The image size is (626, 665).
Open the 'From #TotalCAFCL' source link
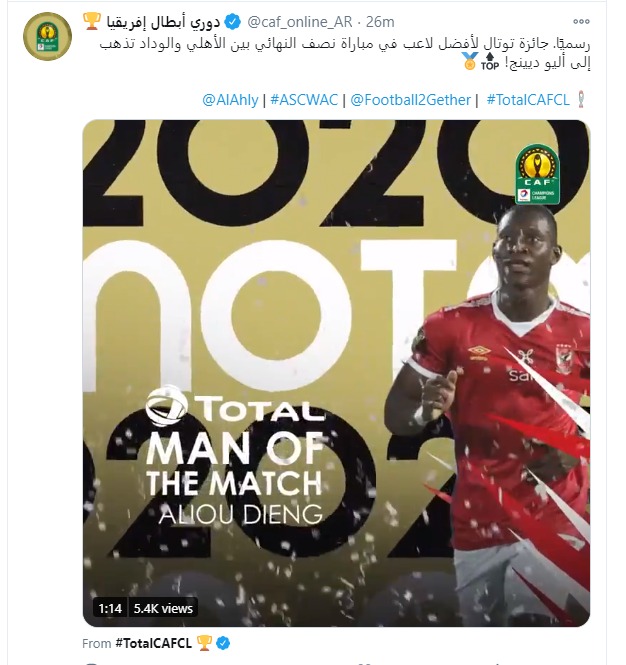coord(137,643)
